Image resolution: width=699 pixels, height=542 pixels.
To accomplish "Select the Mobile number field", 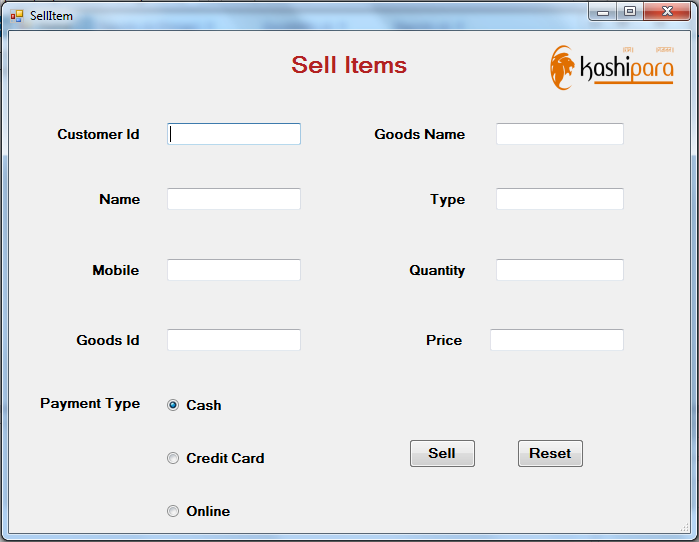I will (x=234, y=270).
